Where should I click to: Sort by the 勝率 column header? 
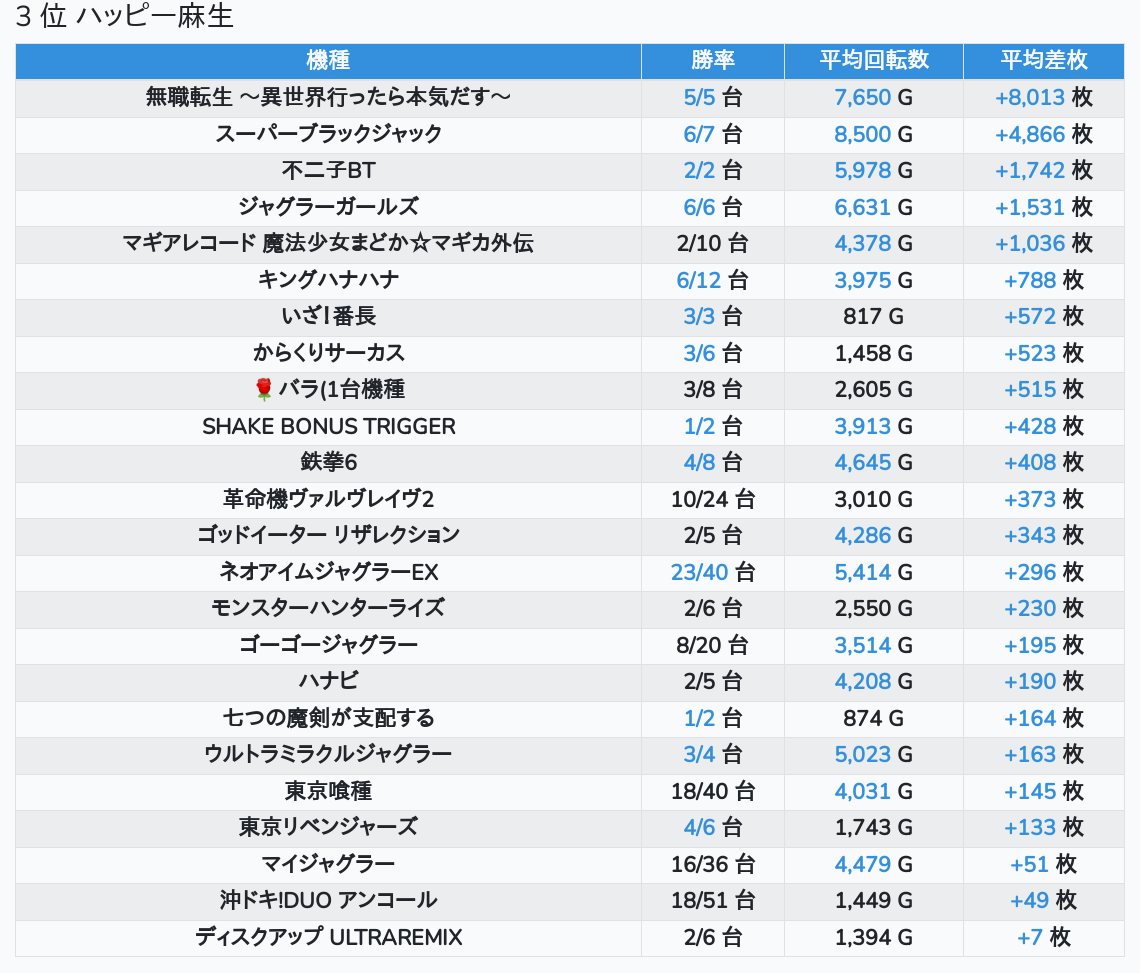(x=712, y=60)
